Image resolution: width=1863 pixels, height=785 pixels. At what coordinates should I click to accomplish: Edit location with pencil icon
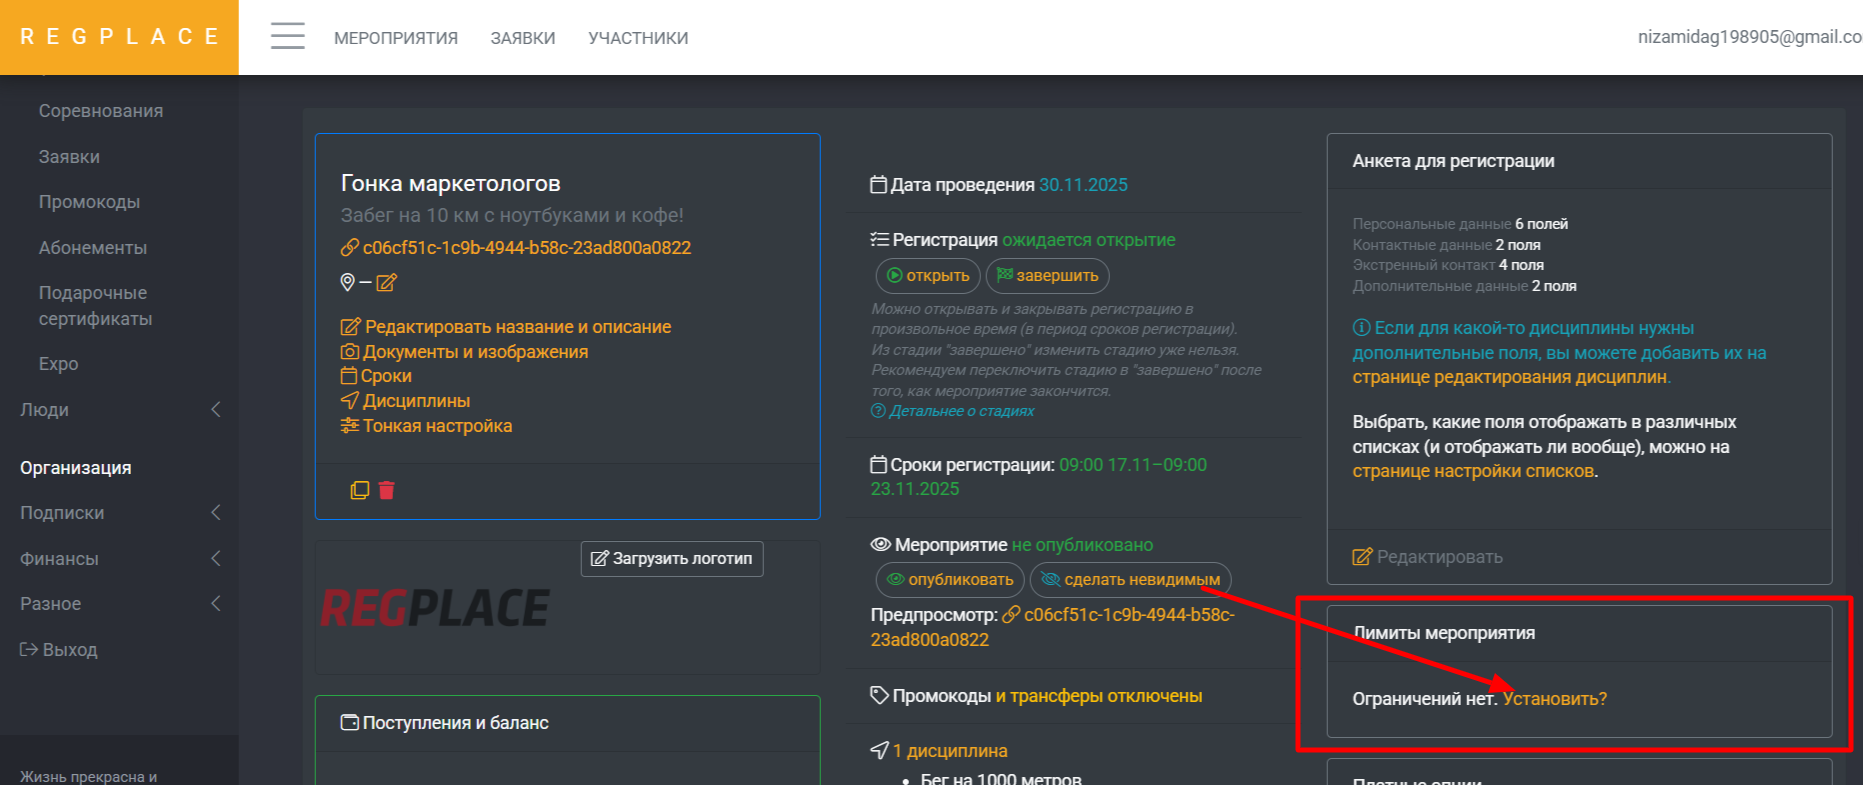(x=387, y=283)
